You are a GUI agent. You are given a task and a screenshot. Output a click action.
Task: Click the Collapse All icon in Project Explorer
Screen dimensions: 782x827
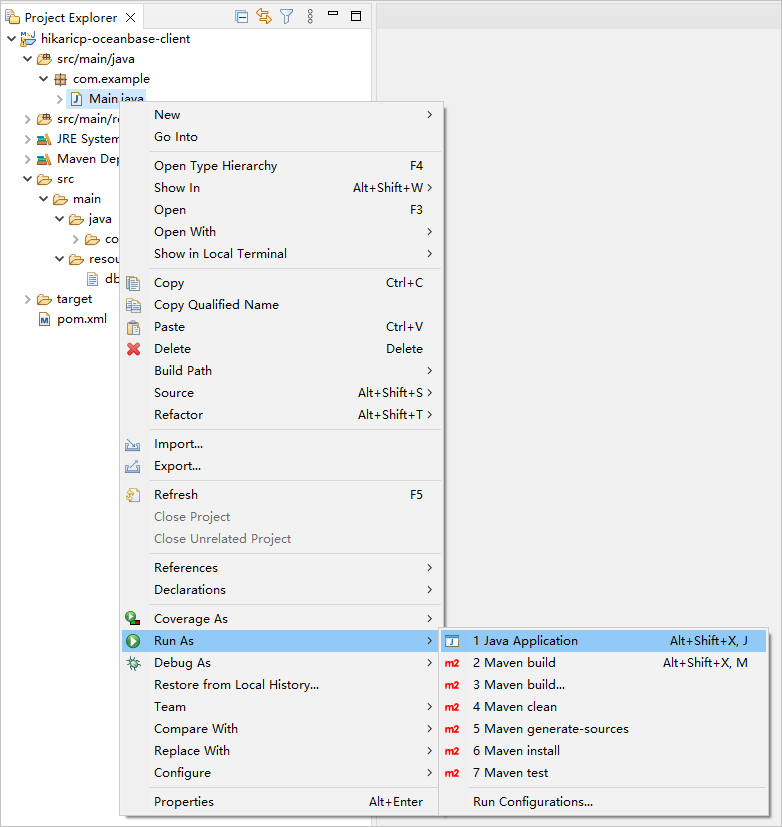241,16
